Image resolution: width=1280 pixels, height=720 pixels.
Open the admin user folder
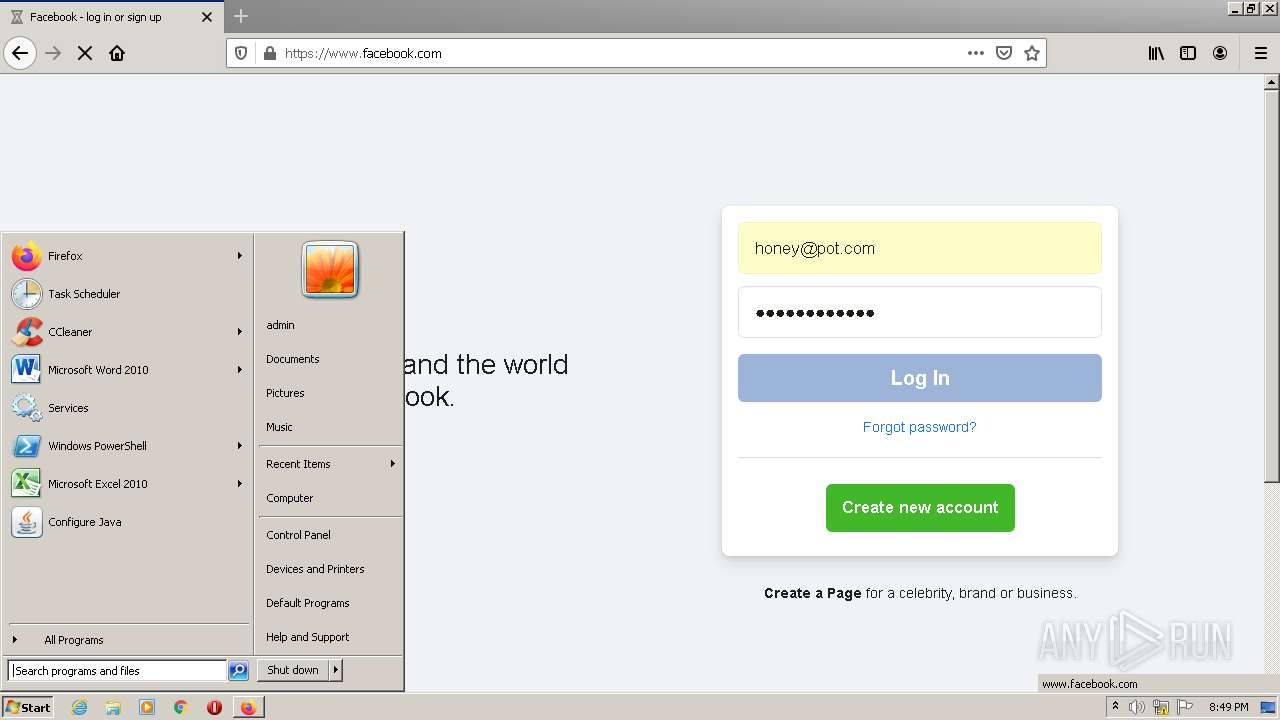[330, 325]
